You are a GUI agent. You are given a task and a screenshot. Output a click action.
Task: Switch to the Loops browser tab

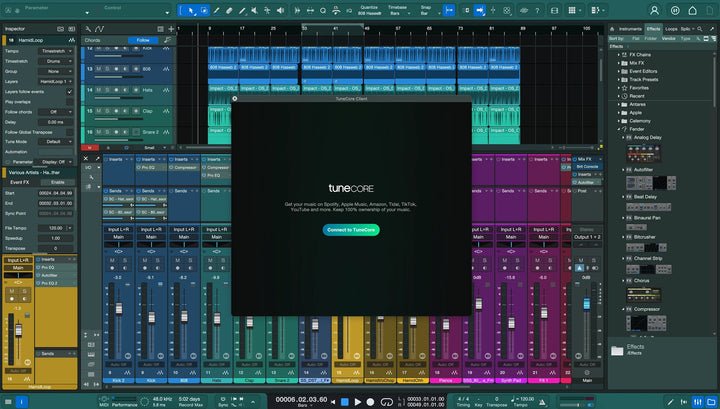click(x=671, y=29)
